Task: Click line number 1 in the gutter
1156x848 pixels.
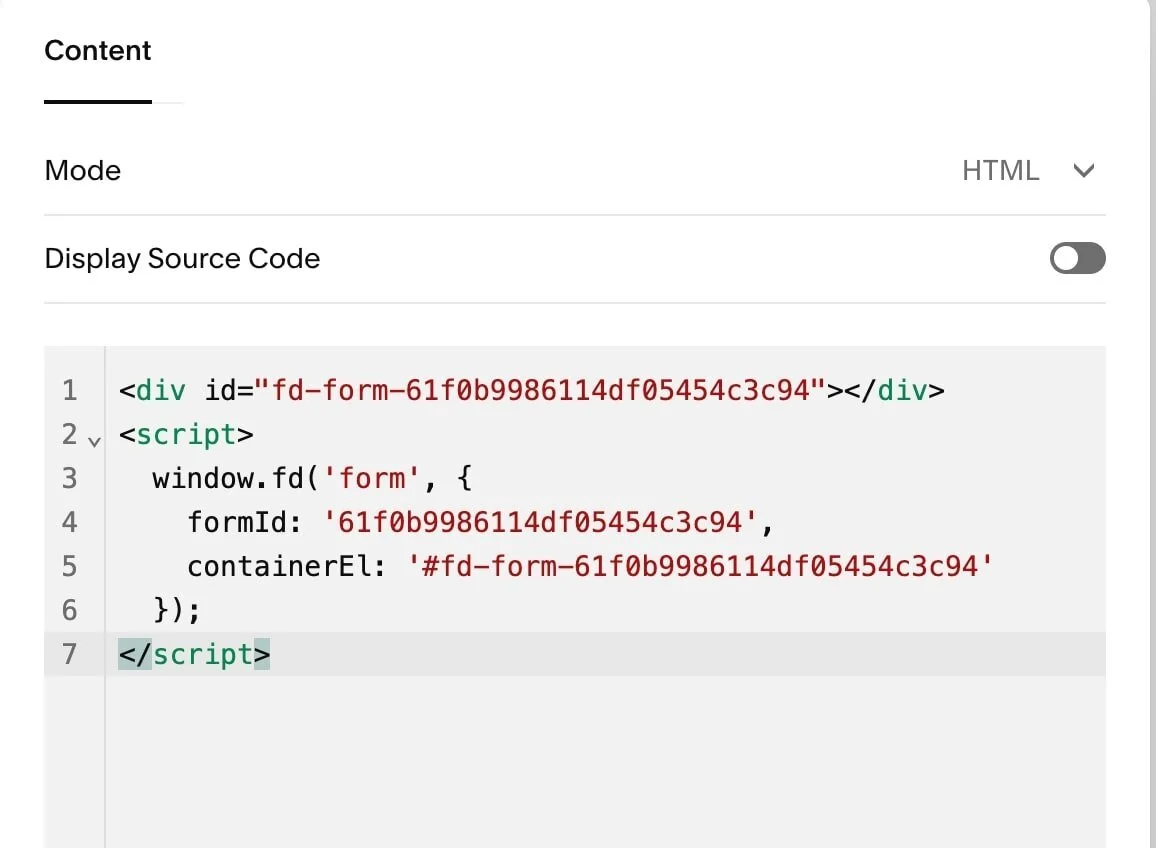Action: pos(70,390)
